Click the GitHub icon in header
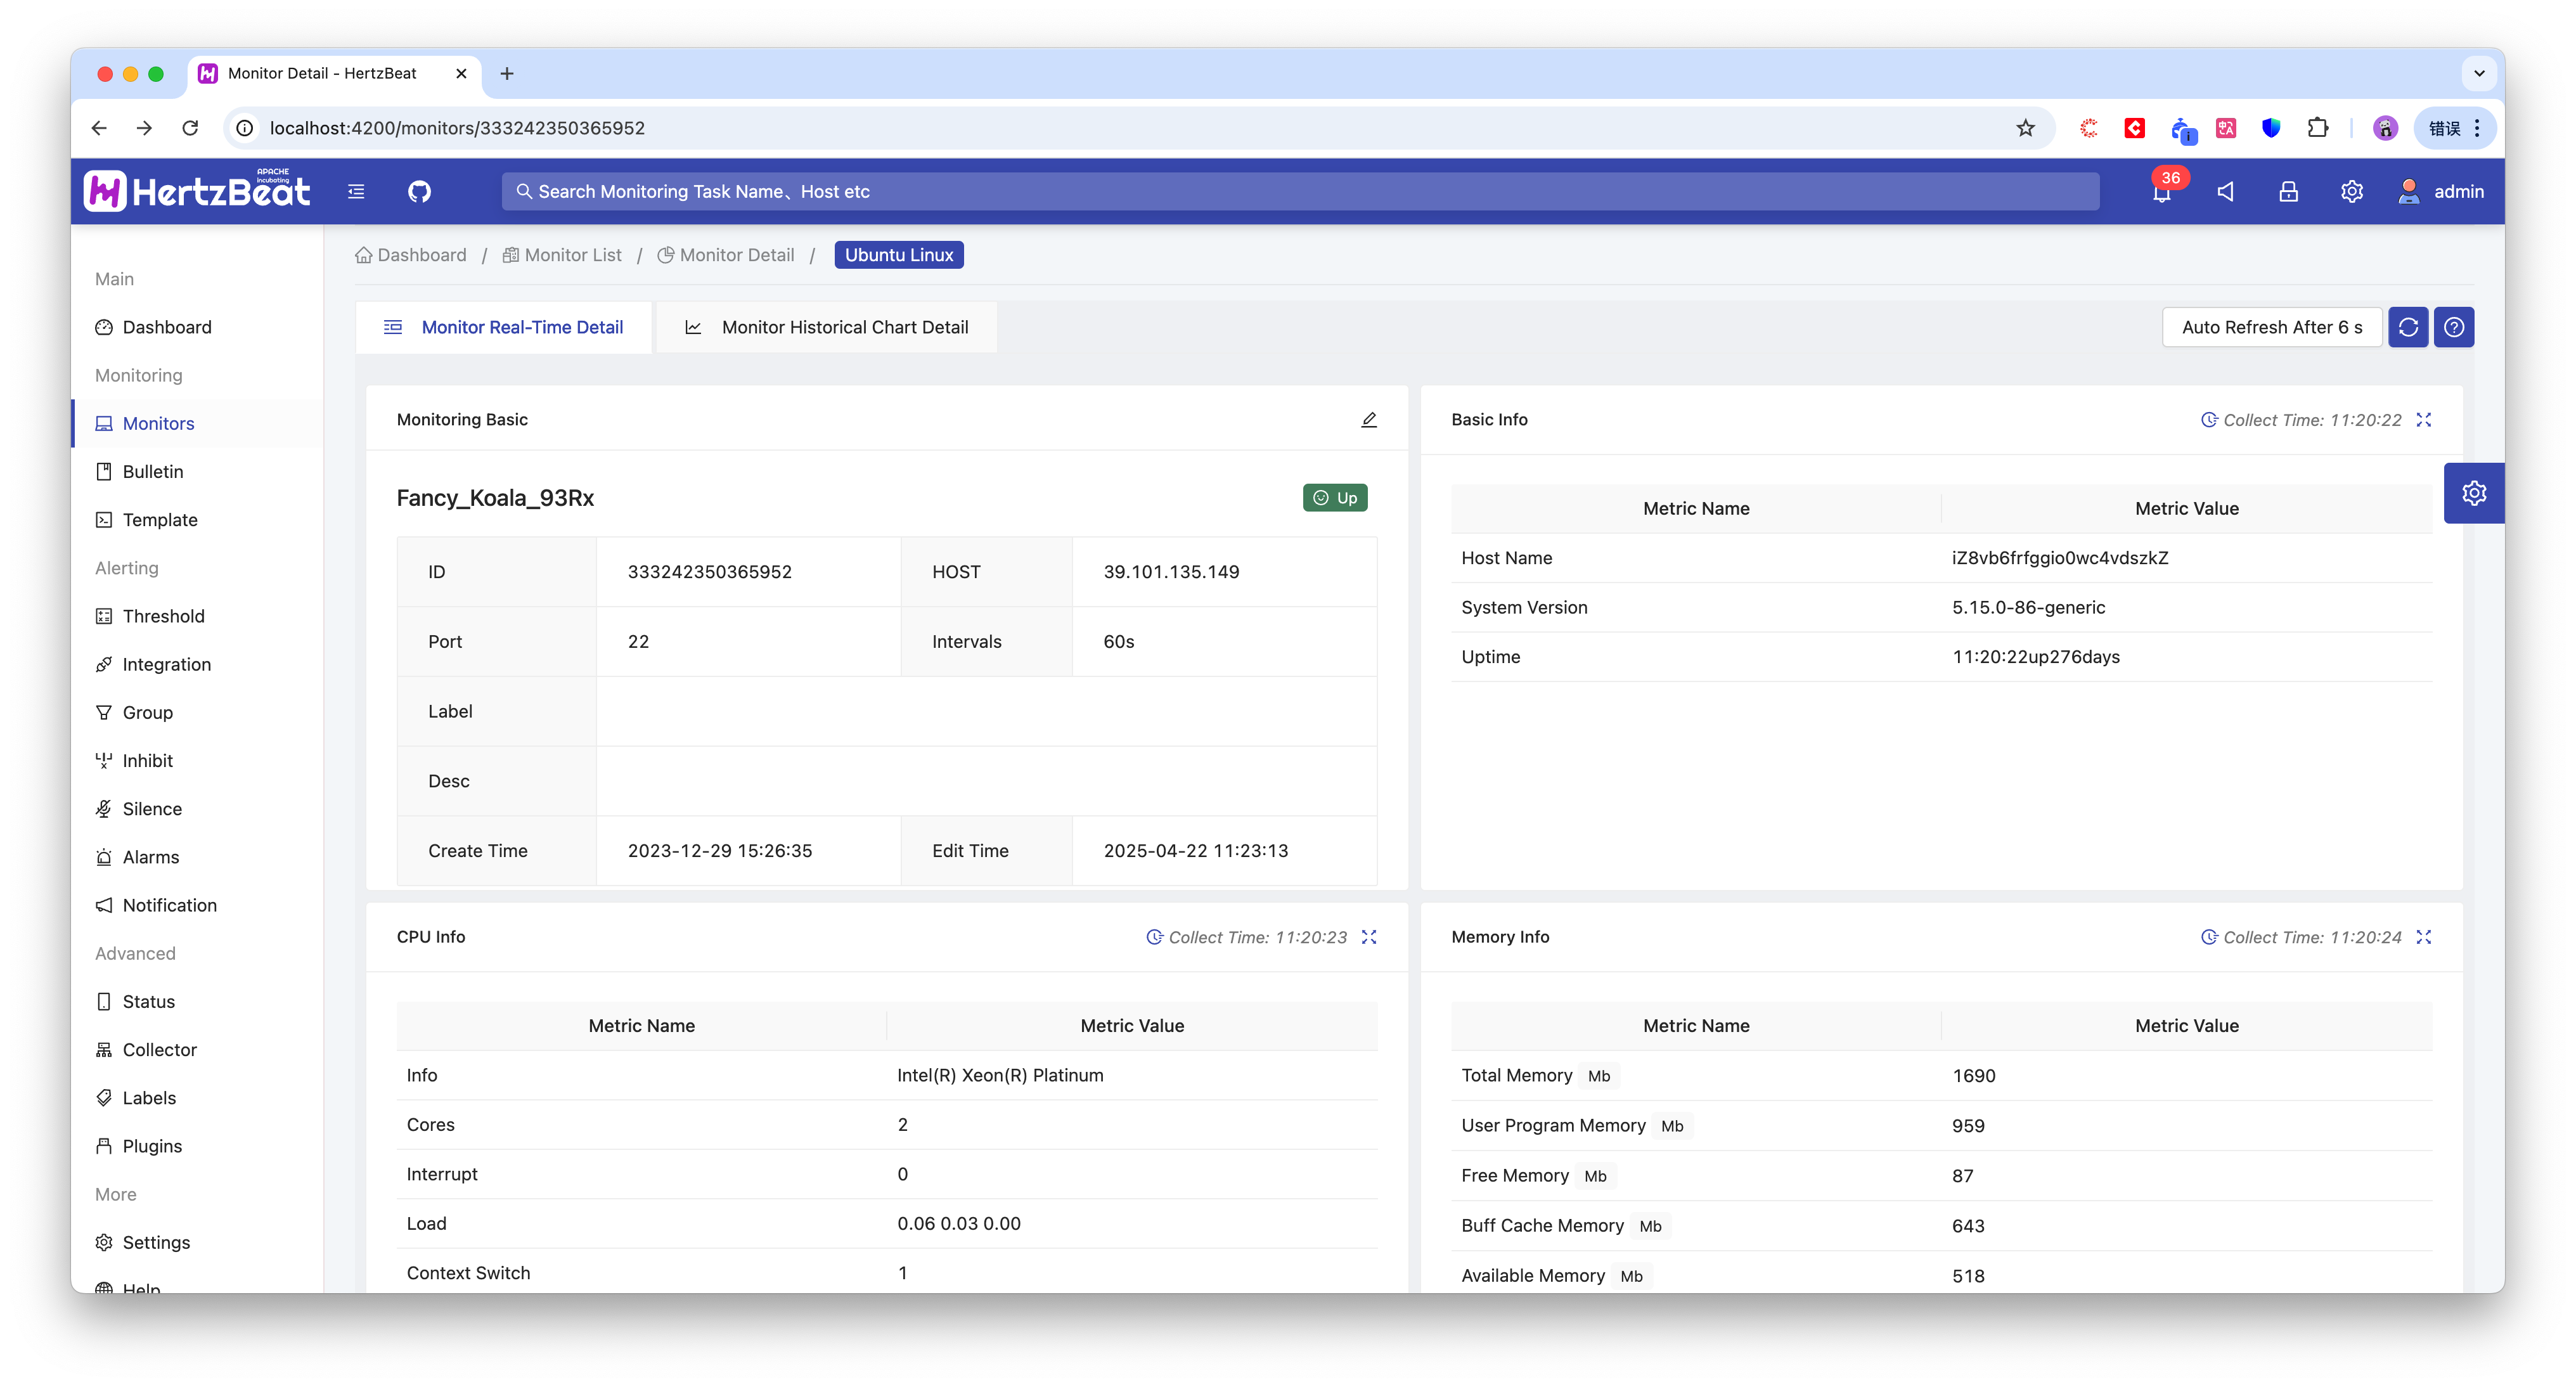The width and height of the screenshot is (2576, 1387). tap(419, 191)
